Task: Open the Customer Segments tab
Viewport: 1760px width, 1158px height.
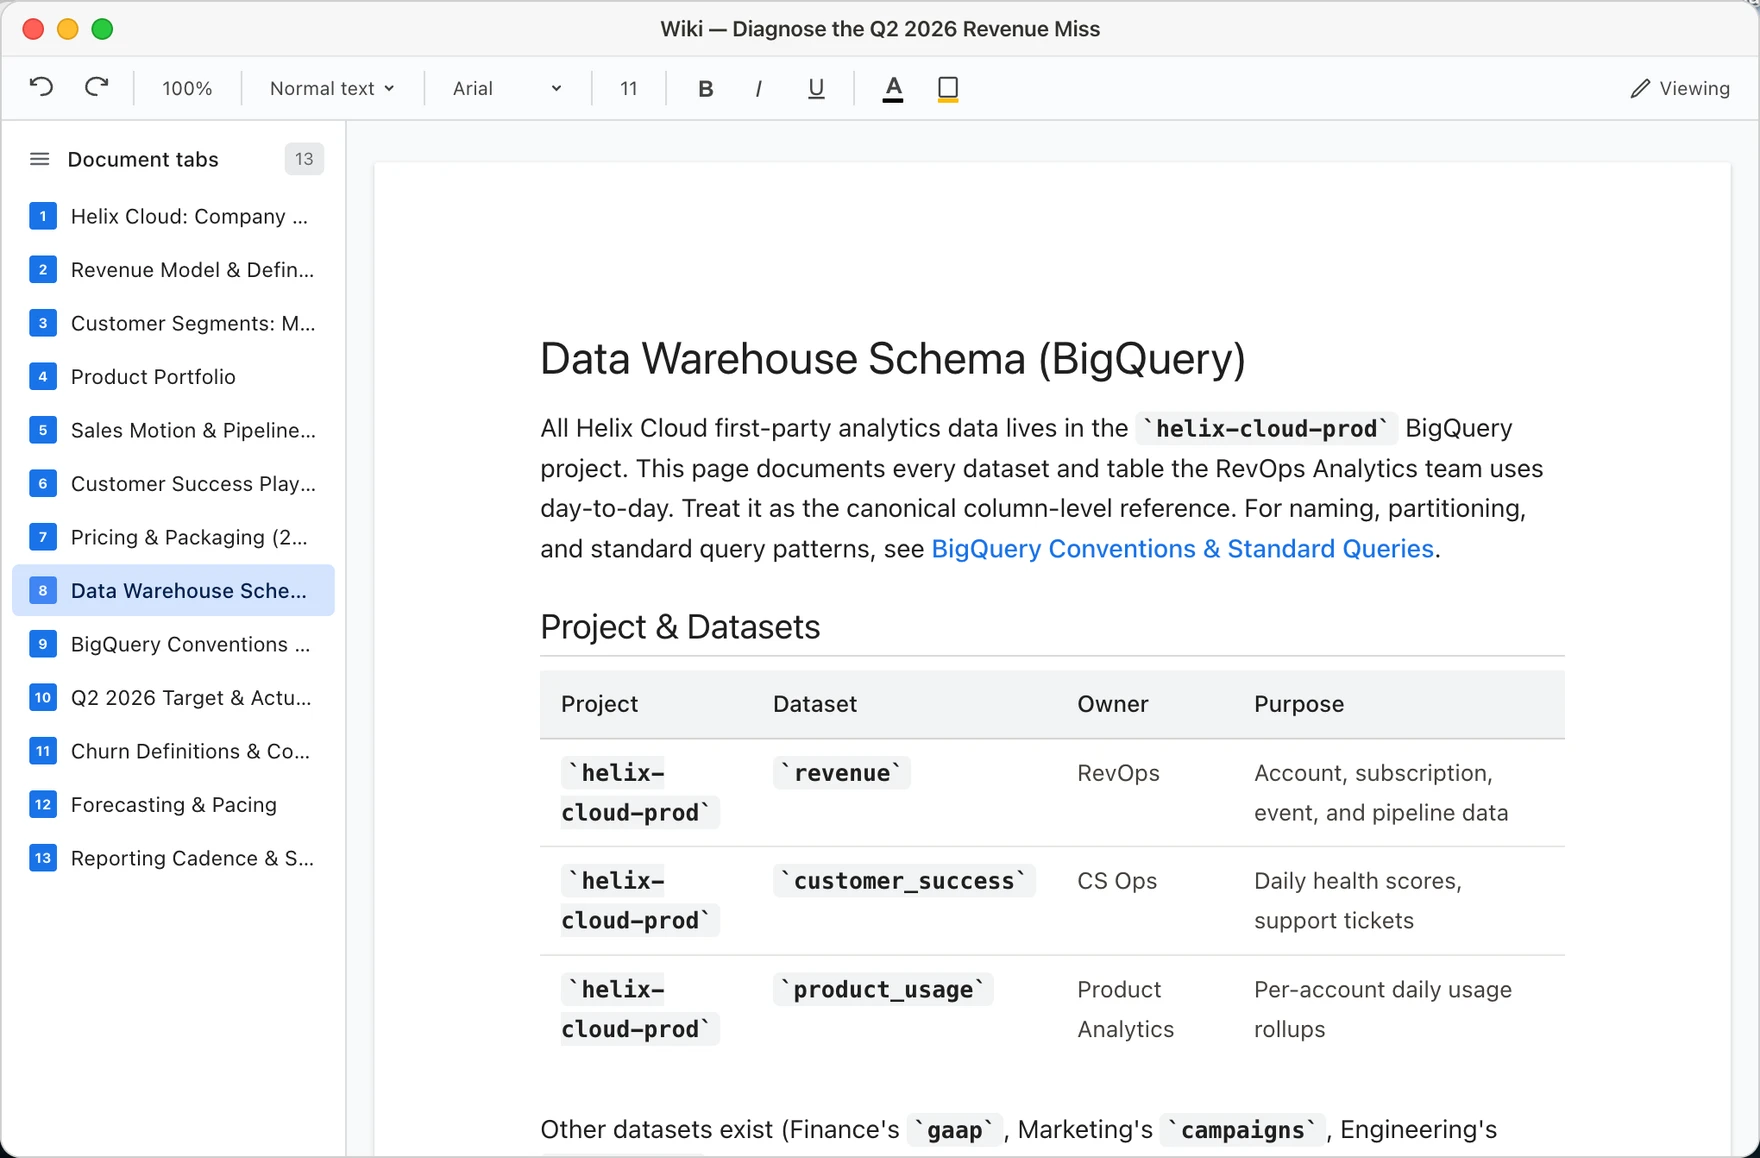Action: 173,323
